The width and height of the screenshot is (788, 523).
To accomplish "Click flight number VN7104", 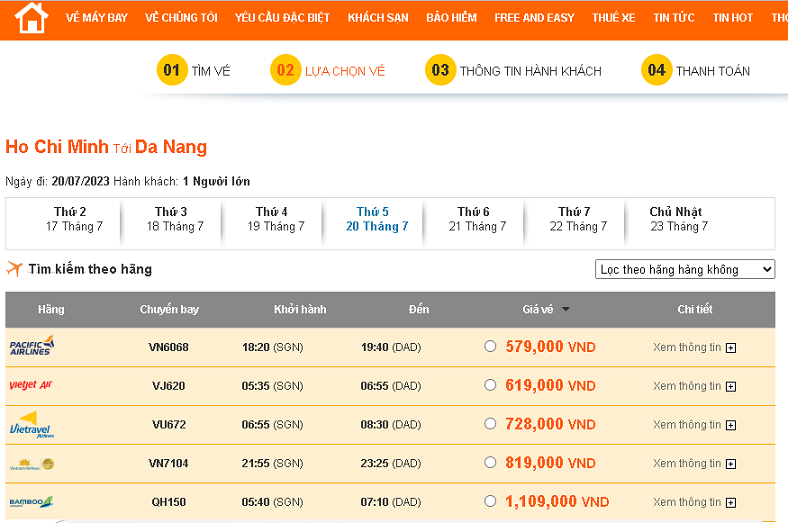I will 169,463.
